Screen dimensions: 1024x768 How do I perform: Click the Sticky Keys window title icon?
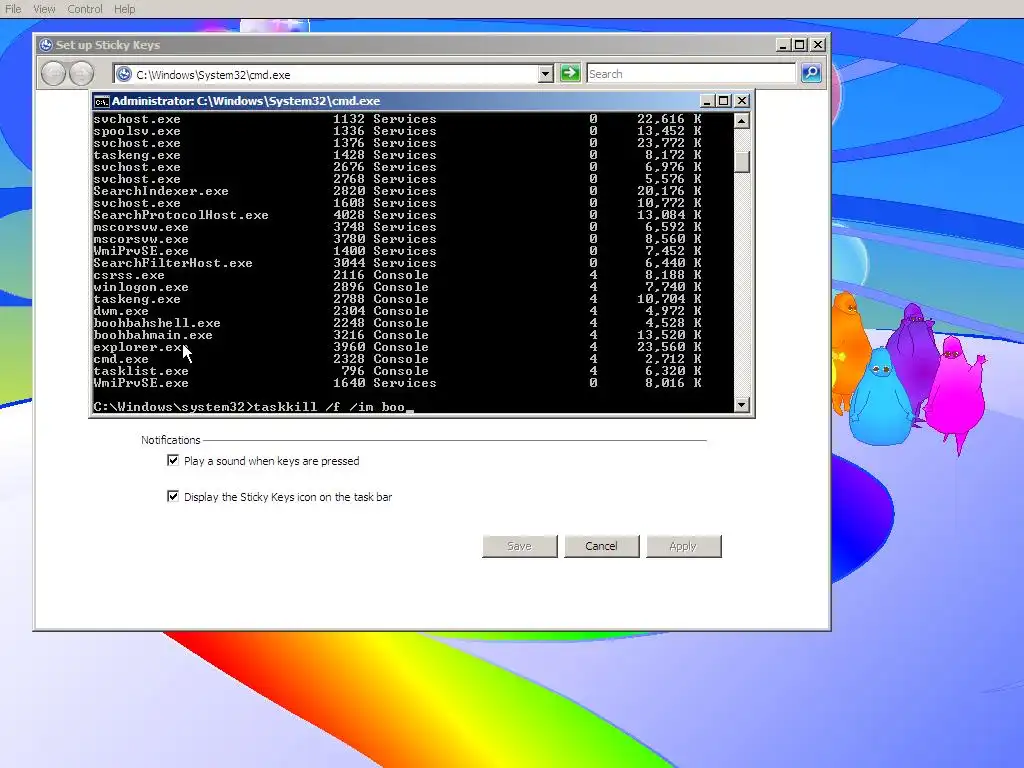[46, 45]
